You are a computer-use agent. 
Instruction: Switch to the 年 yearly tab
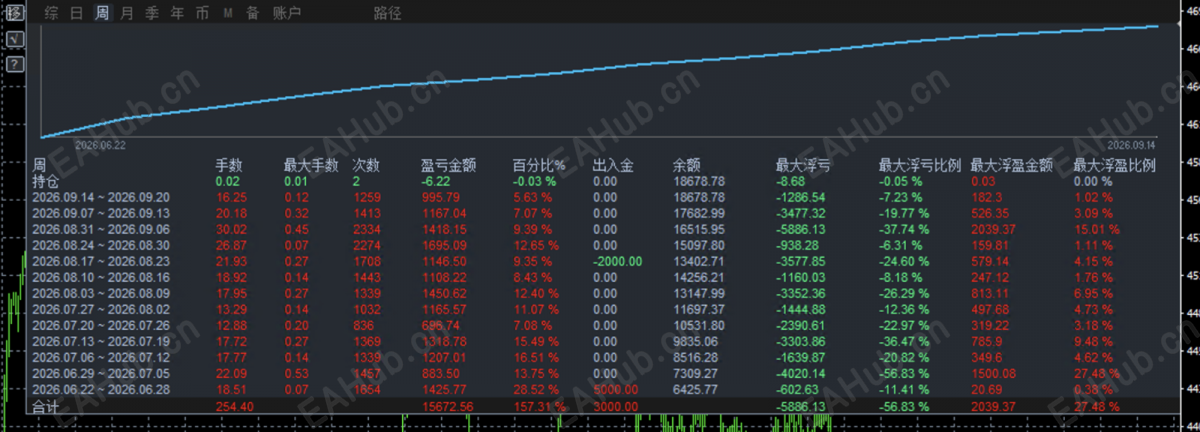pyautogui.click(x=177, y=13)
